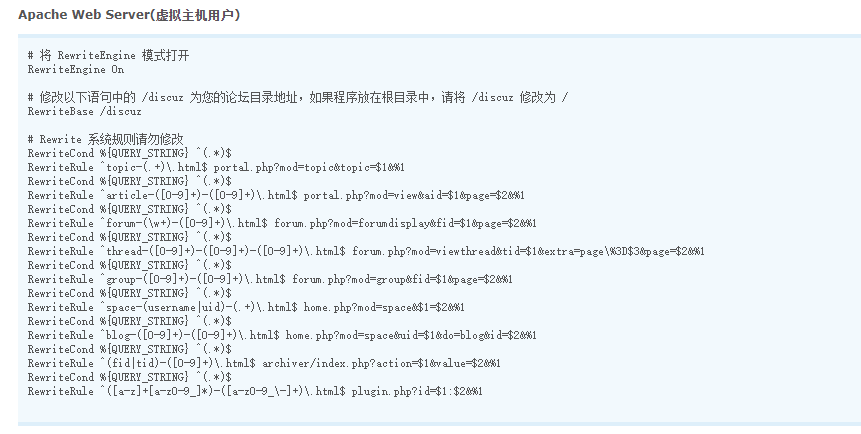Viewport: 861px width, 434px height.
Task: Click the plugin.php rewrite rule line
Action: tap(255, 392)
